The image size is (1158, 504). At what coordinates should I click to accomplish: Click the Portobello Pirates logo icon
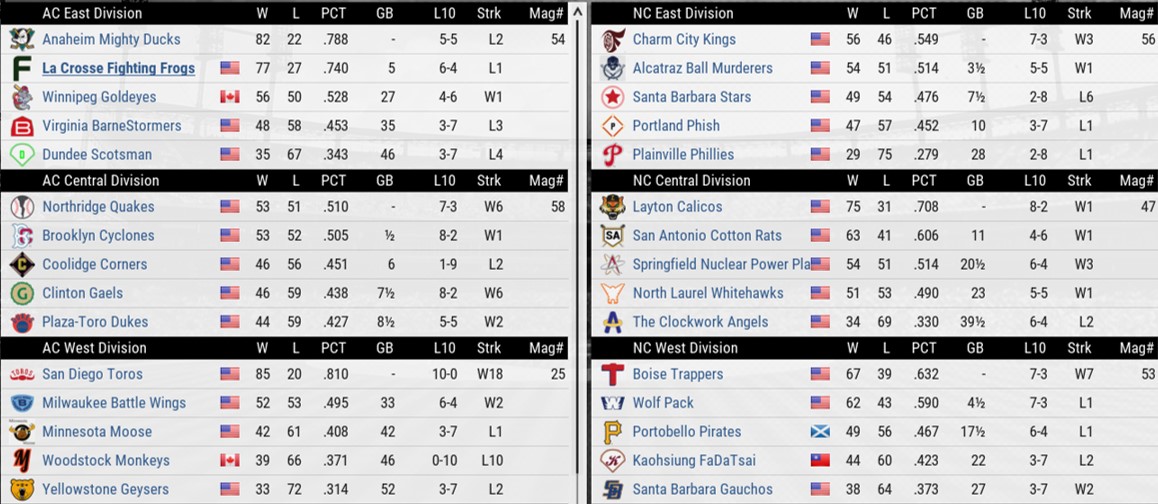612,432
